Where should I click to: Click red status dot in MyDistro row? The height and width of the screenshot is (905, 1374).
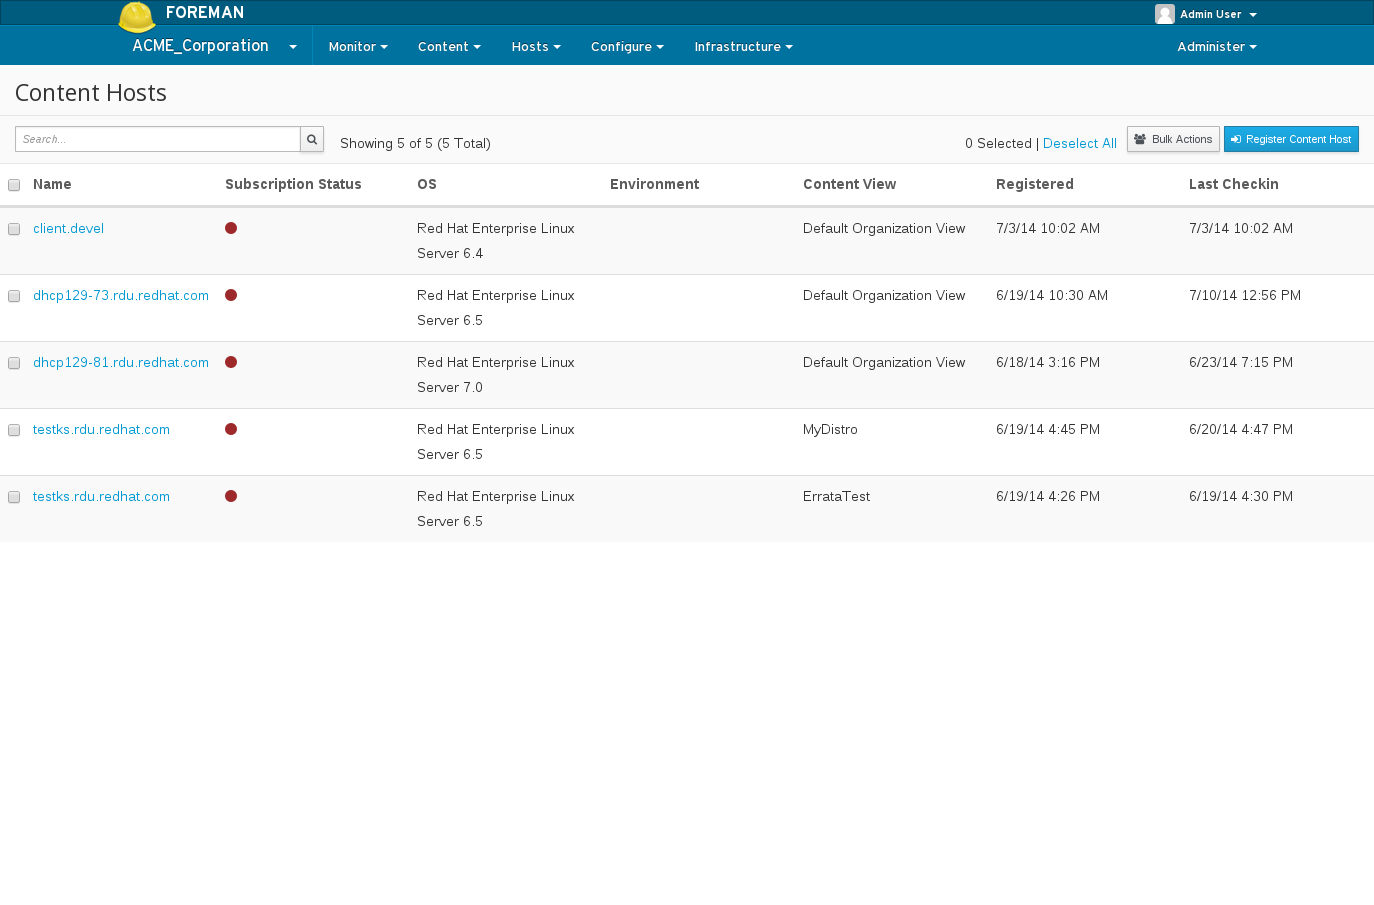click(x=231, y=429)
